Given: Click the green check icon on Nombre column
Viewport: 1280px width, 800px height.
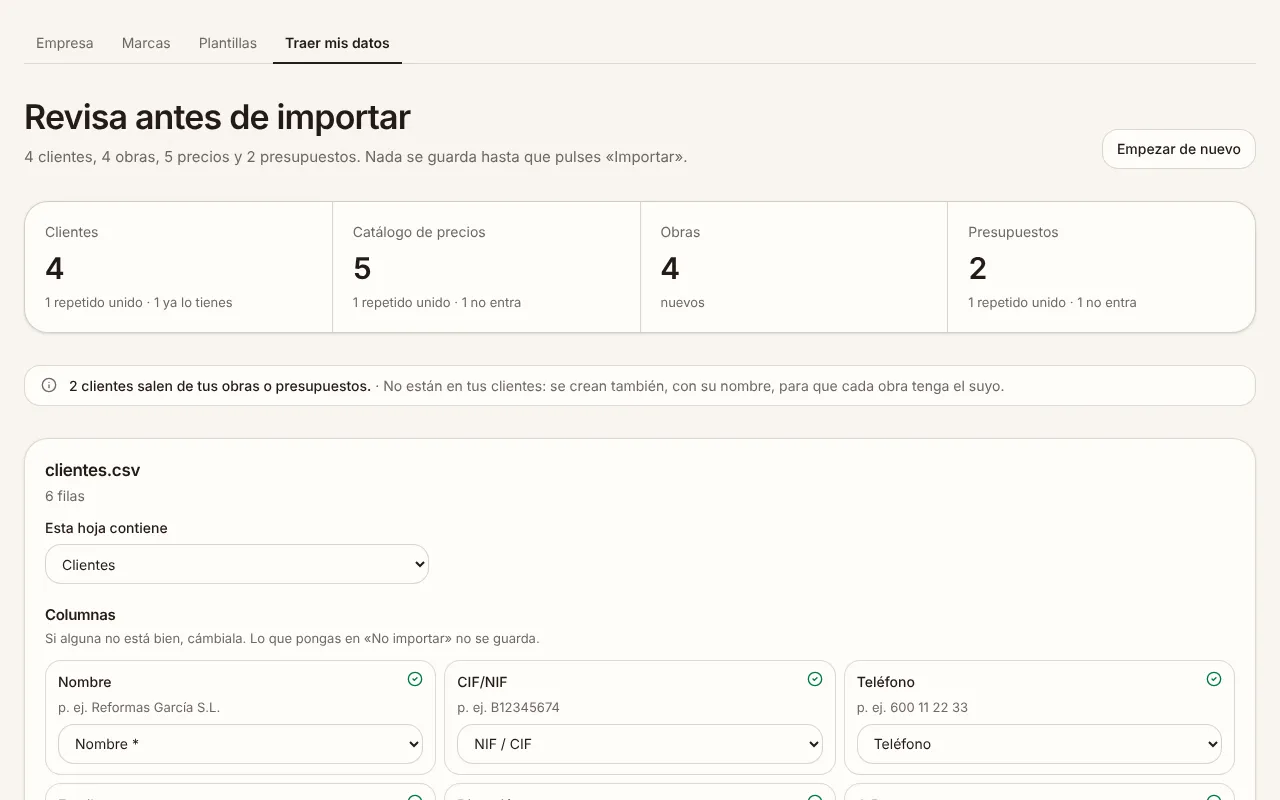Looking at the screenshot, I should click(415, 679).
